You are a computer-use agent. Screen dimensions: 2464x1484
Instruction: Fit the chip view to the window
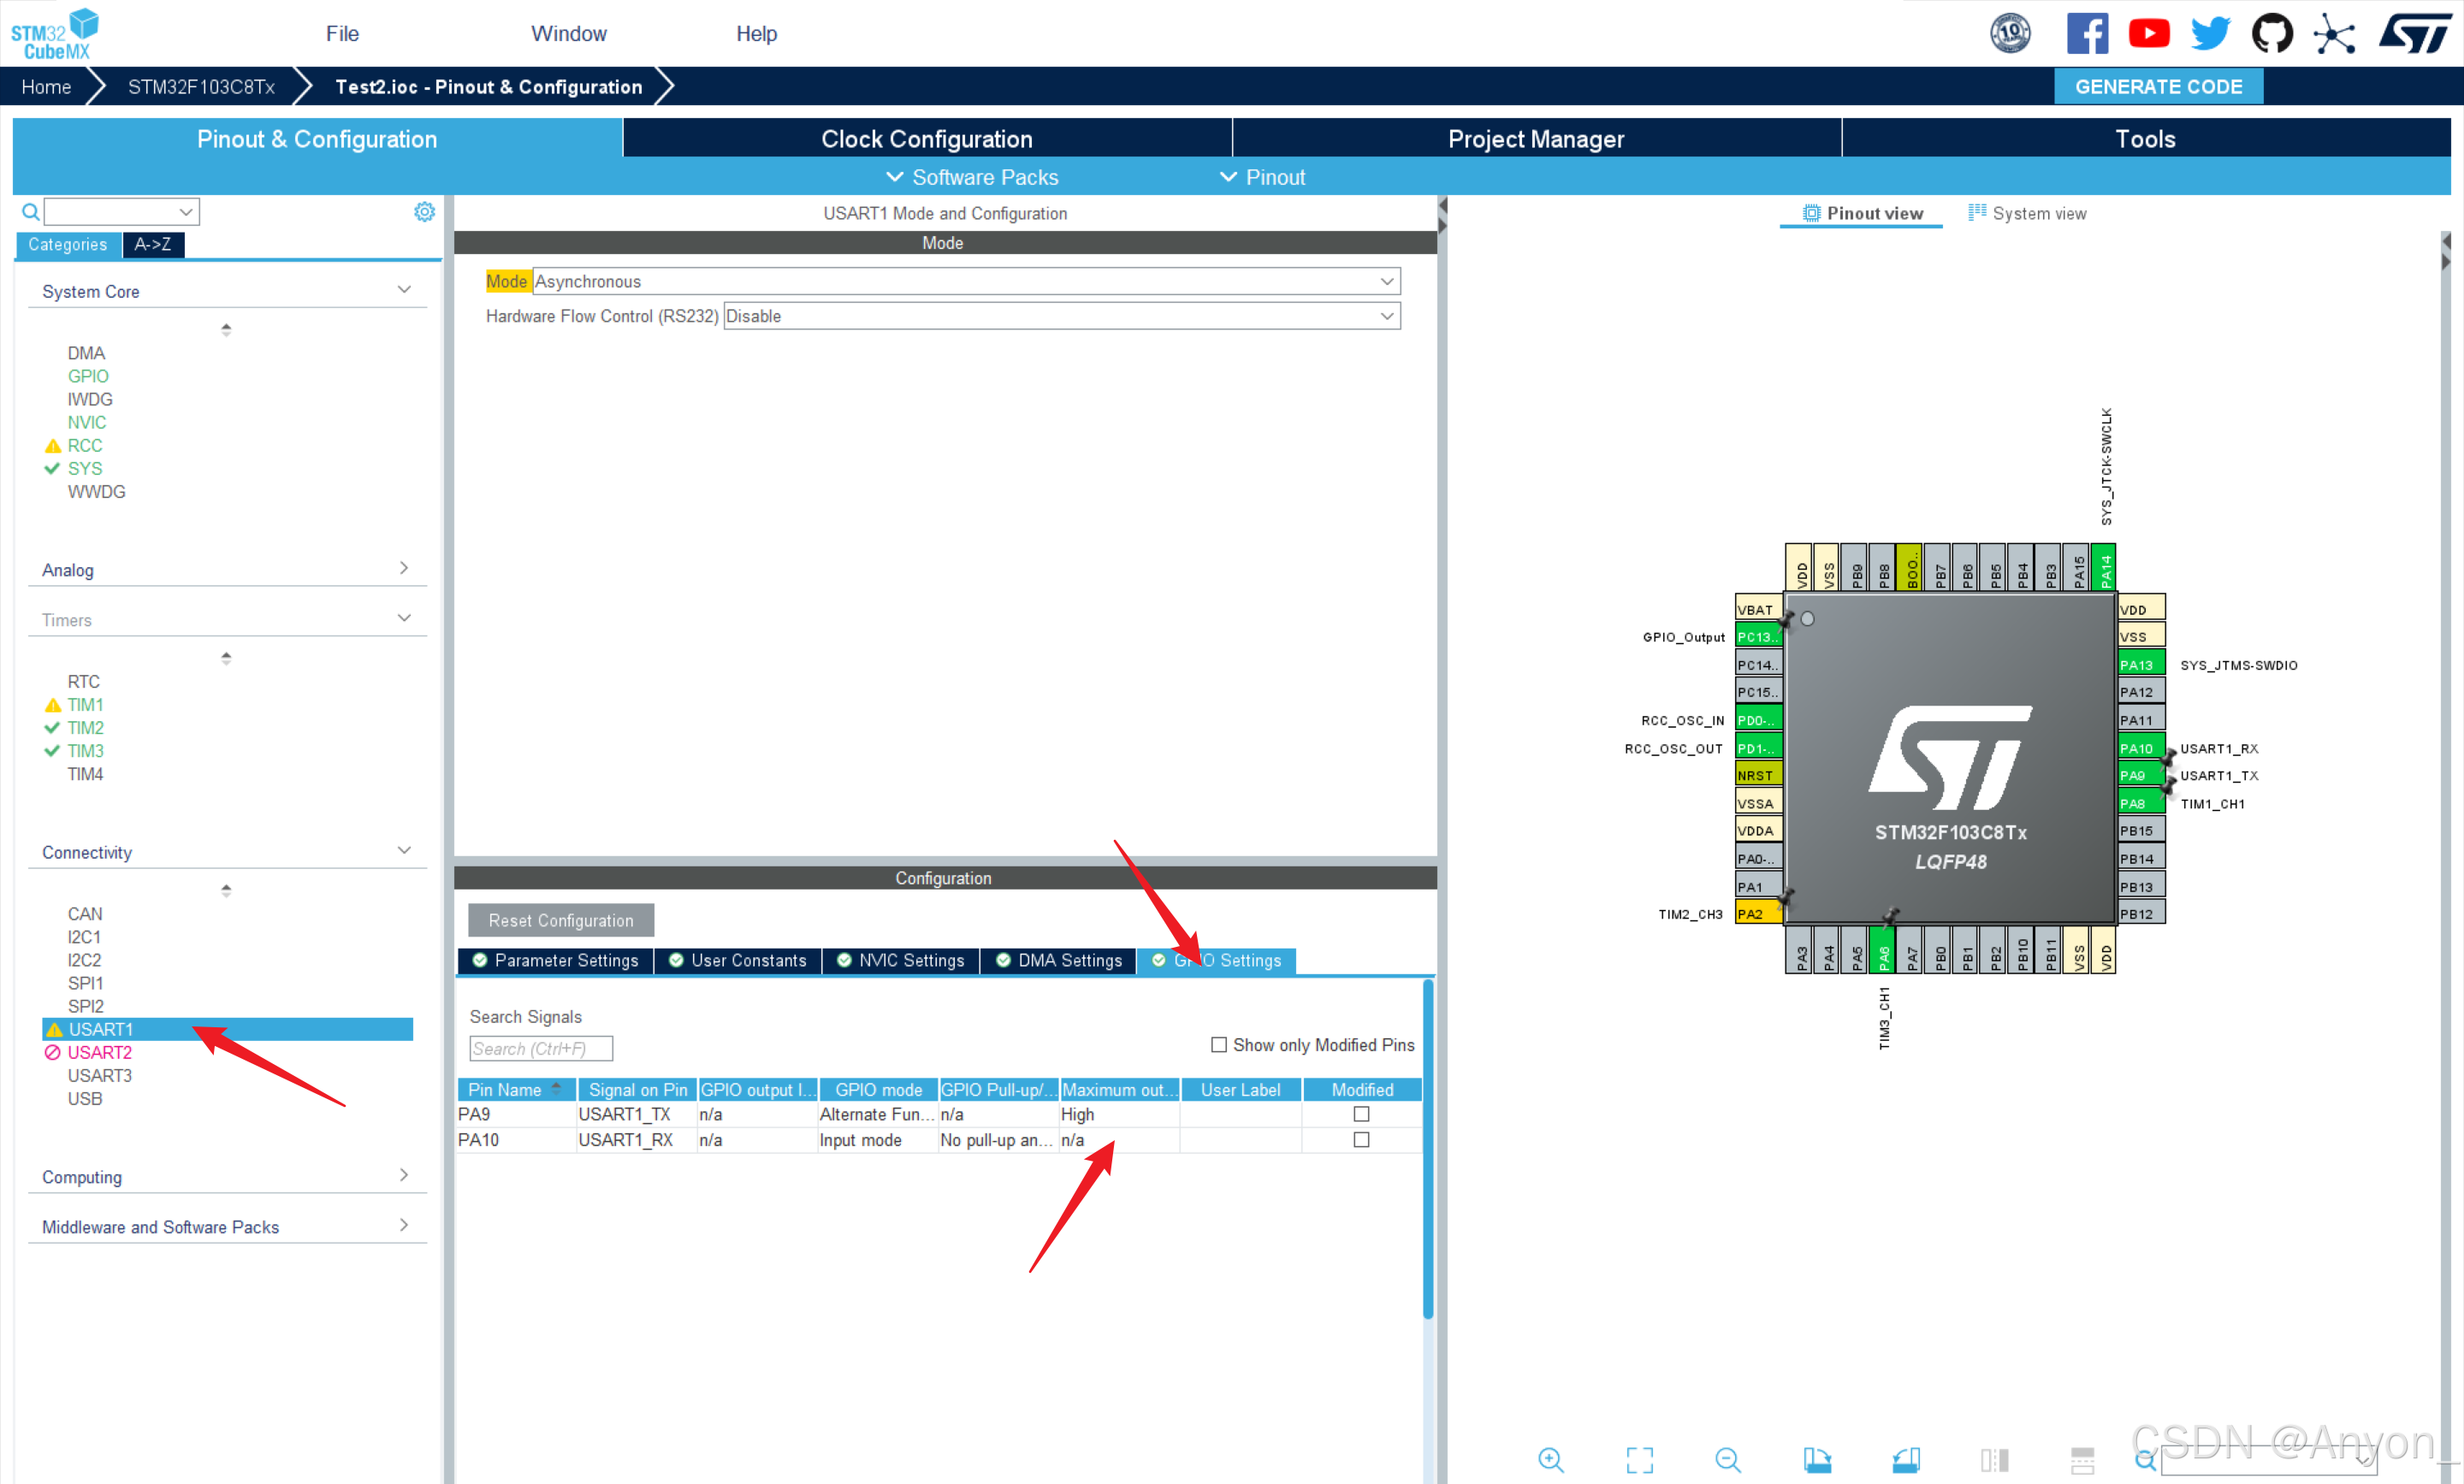point(1640,1460)
